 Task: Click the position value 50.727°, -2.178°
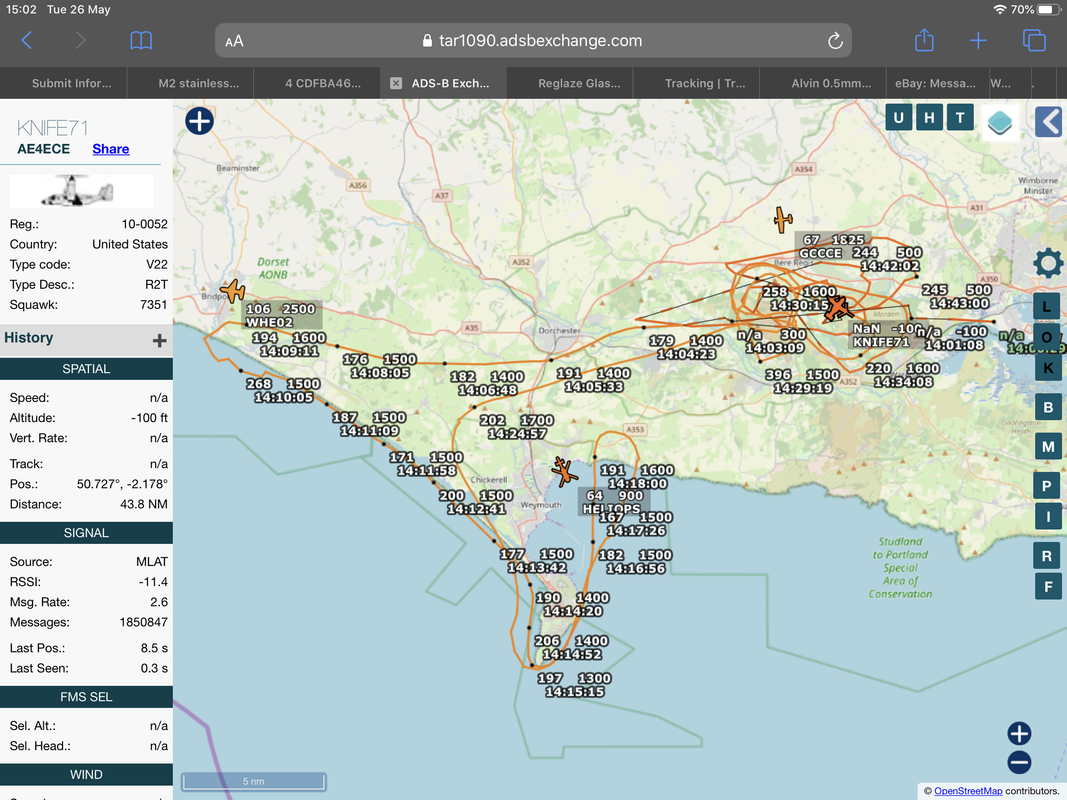point(122,484)
